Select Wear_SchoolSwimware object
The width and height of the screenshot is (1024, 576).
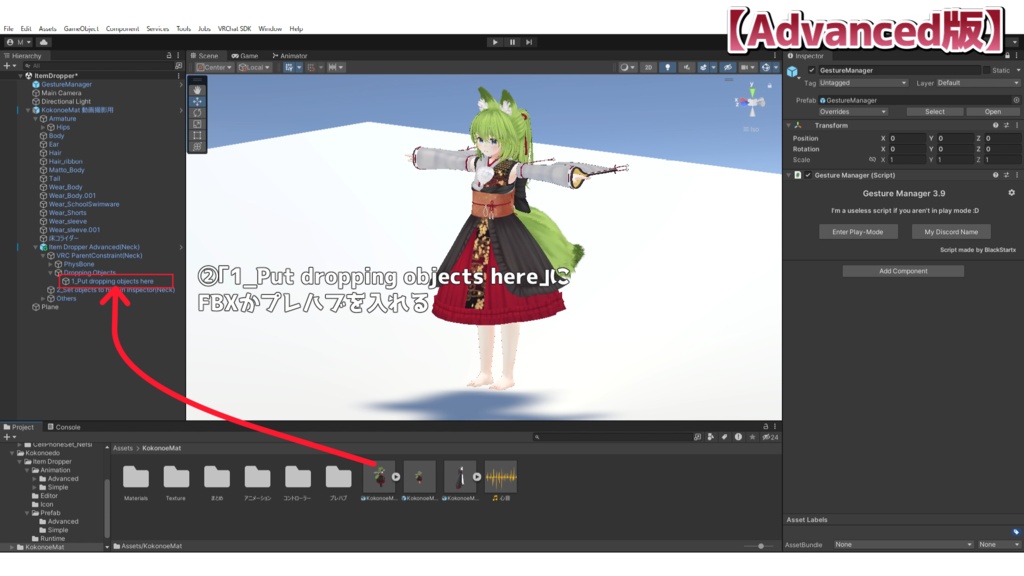pyautogui.click(x=84, y=204)
